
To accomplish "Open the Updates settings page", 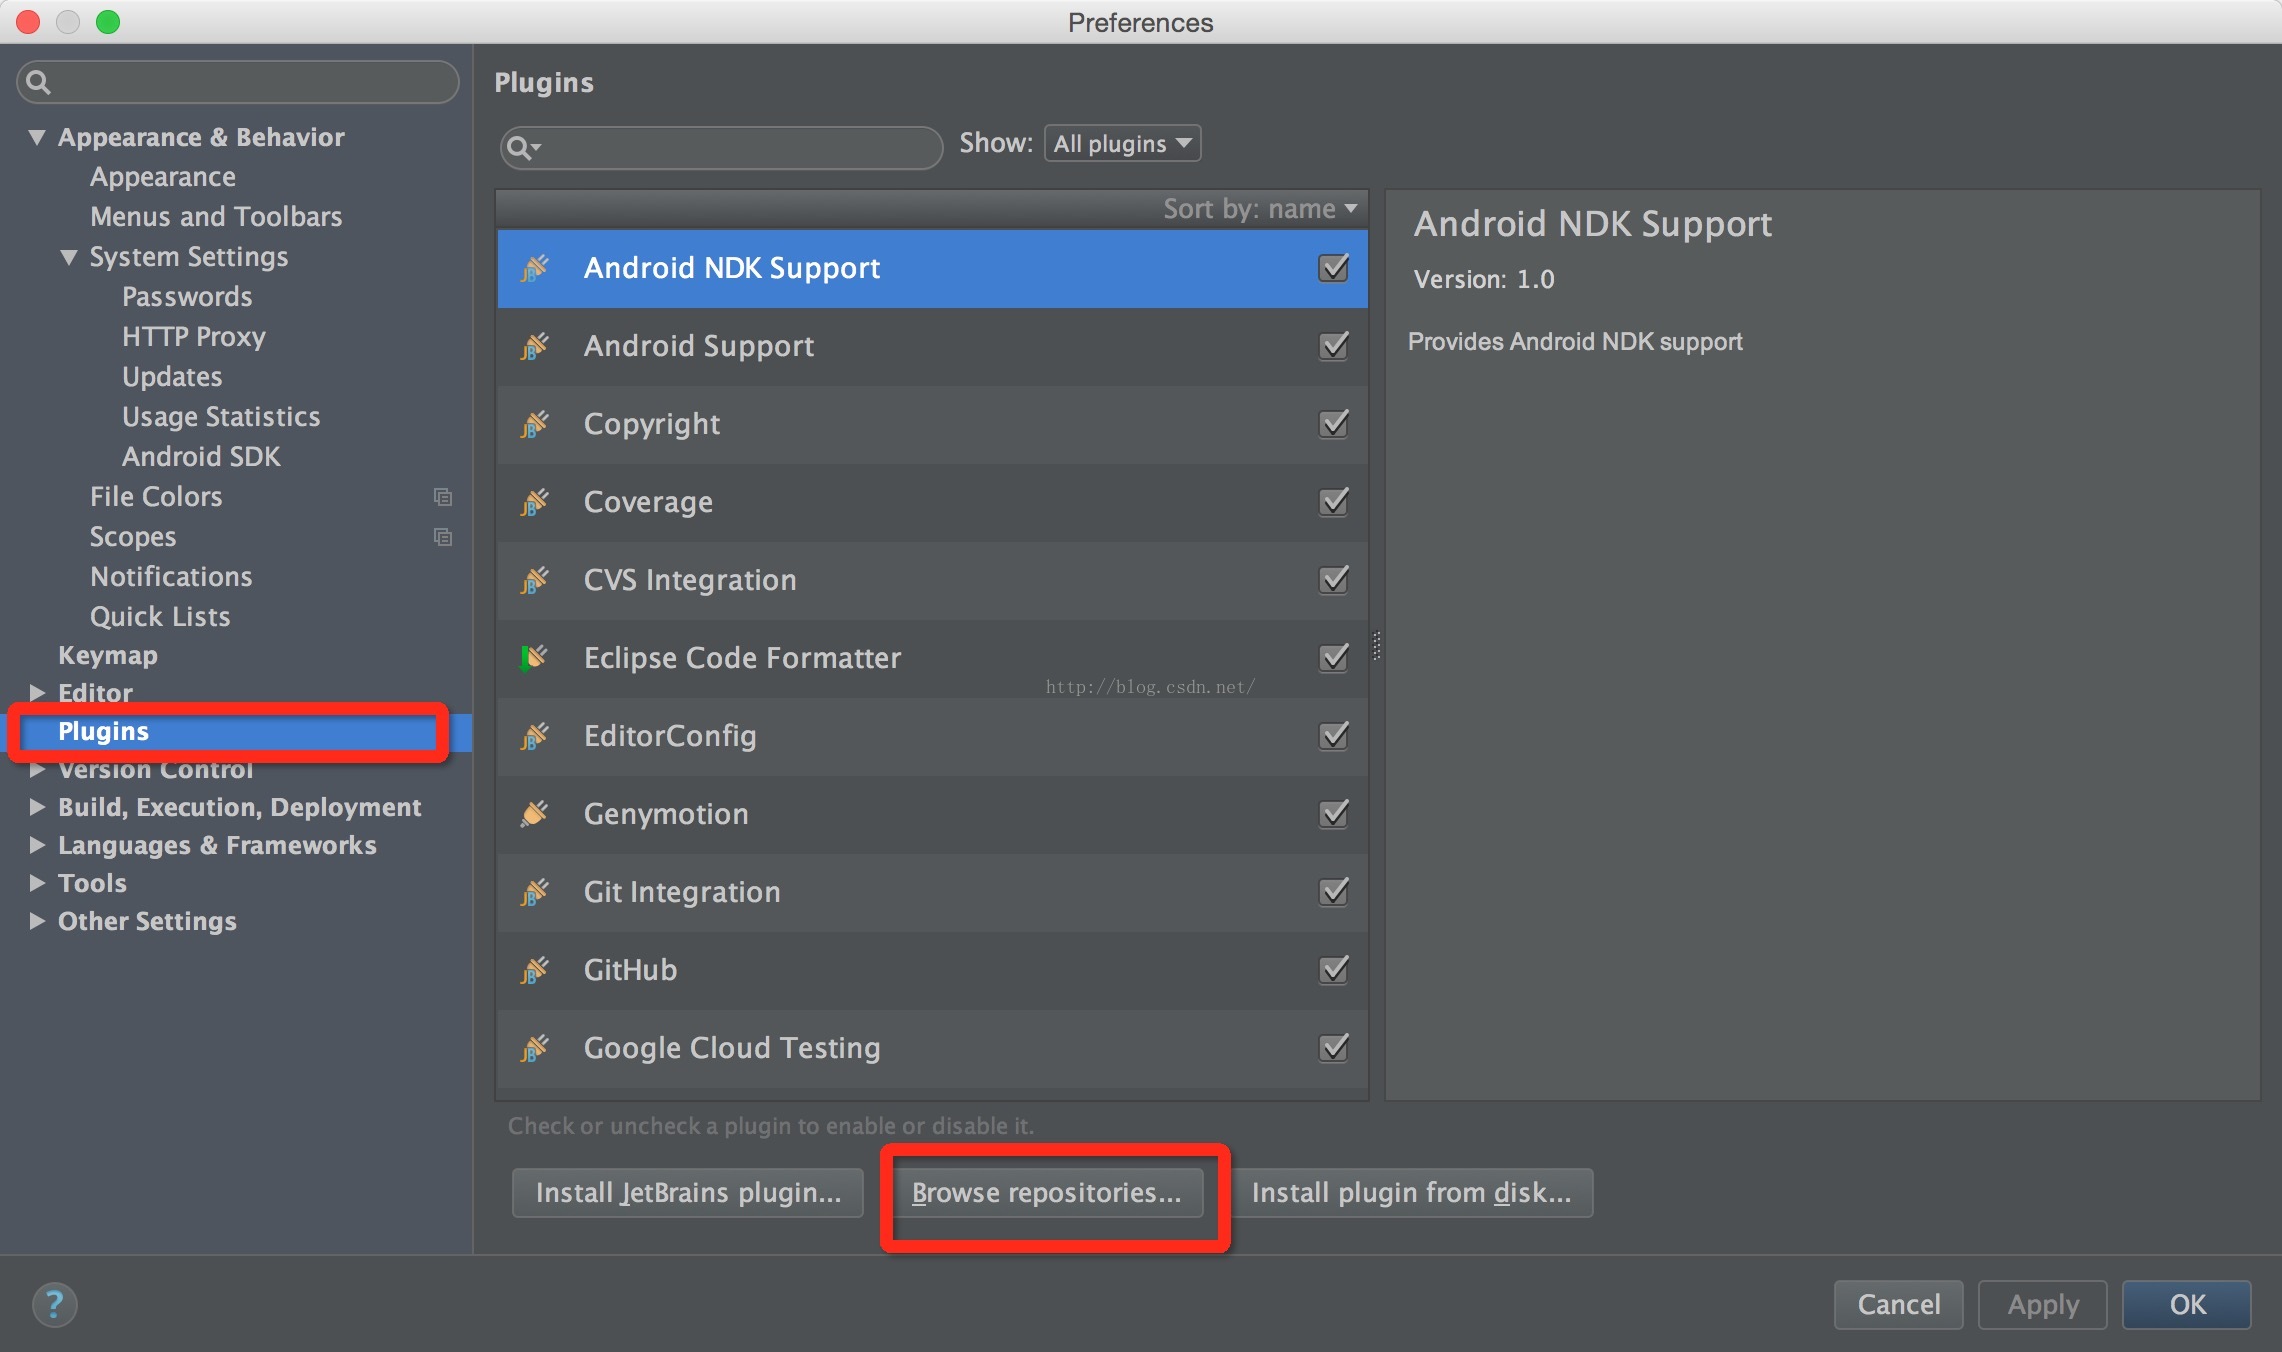I will pyautogui.click(x=172, y=377).
